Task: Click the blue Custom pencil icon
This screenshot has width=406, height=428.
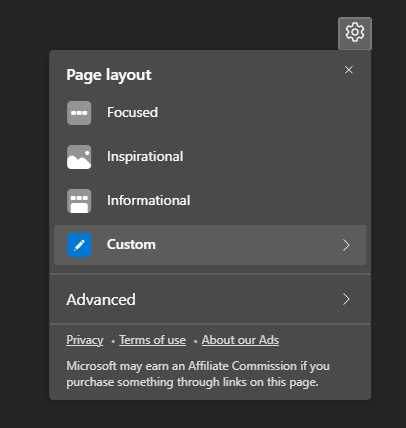Action: point(79,245)
